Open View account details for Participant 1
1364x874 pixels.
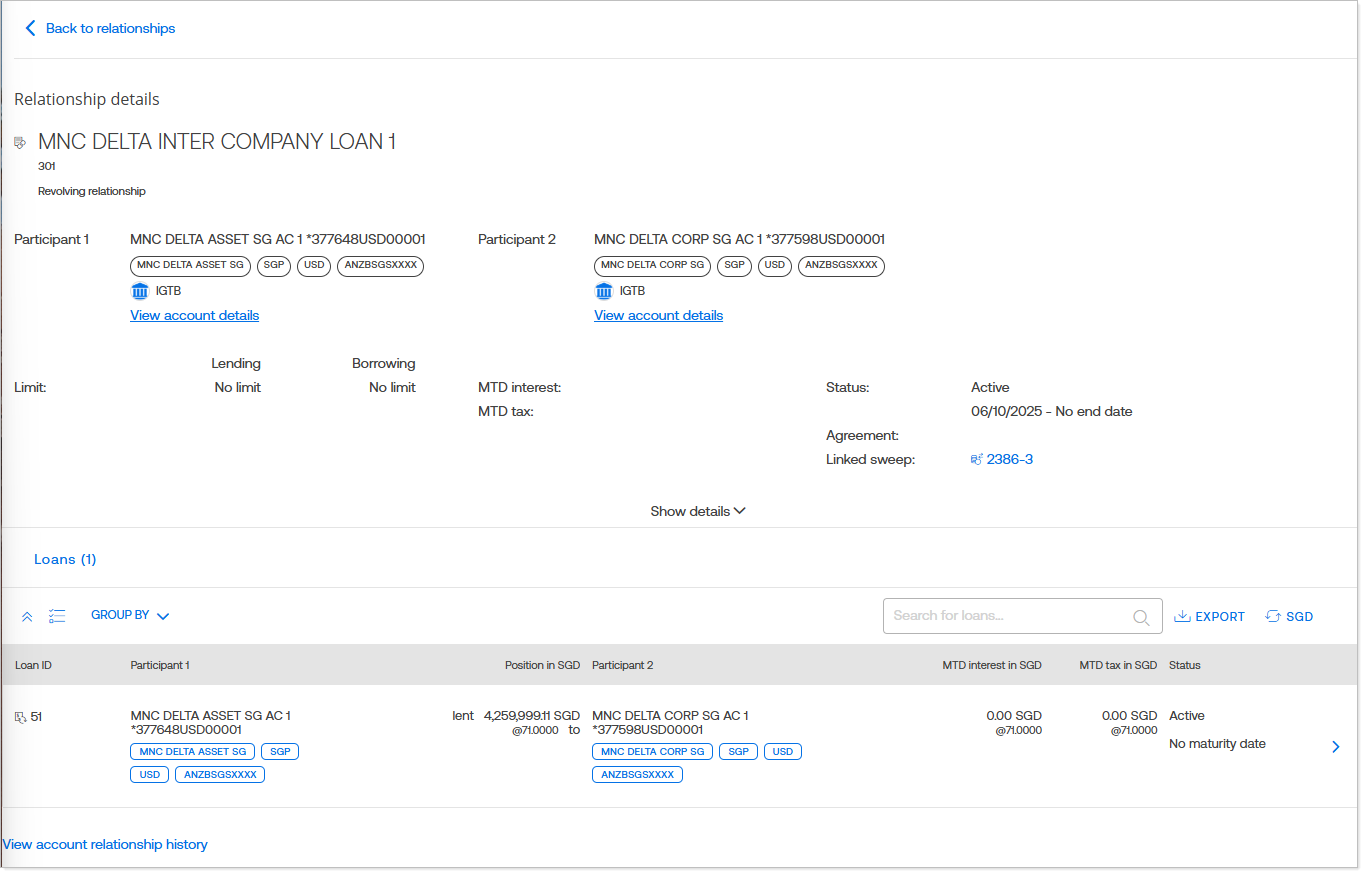194,315
